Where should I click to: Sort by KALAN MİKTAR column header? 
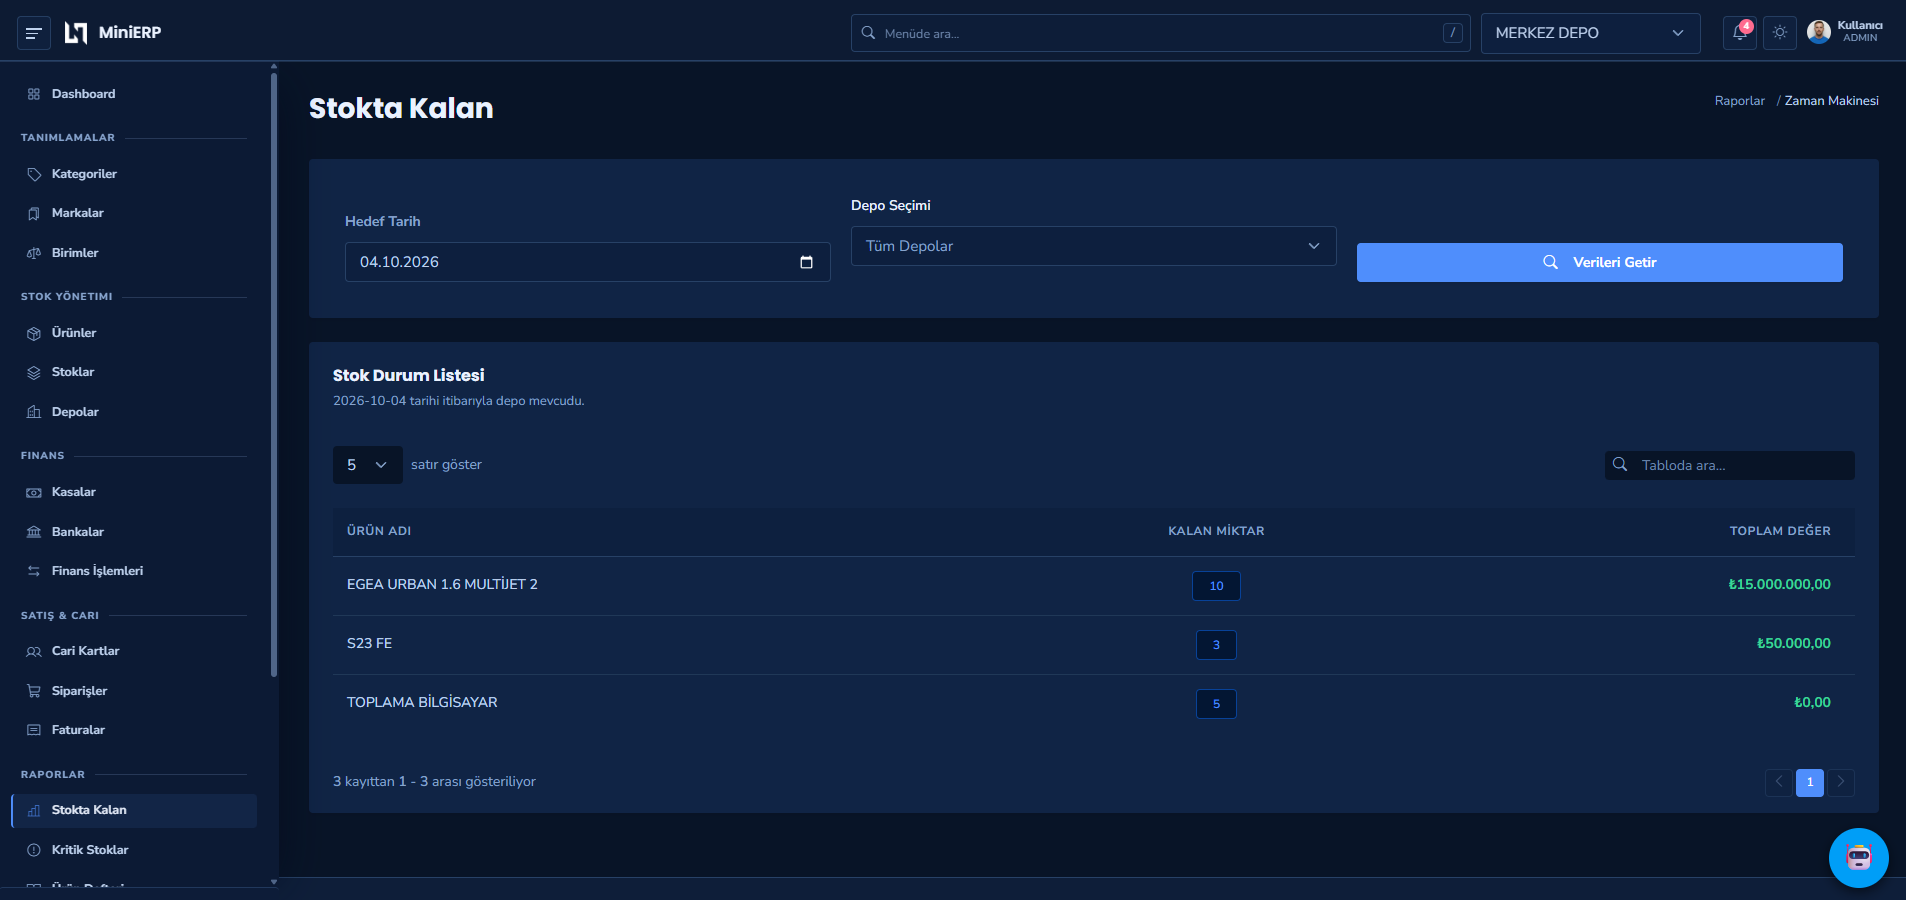(1216, 531)
